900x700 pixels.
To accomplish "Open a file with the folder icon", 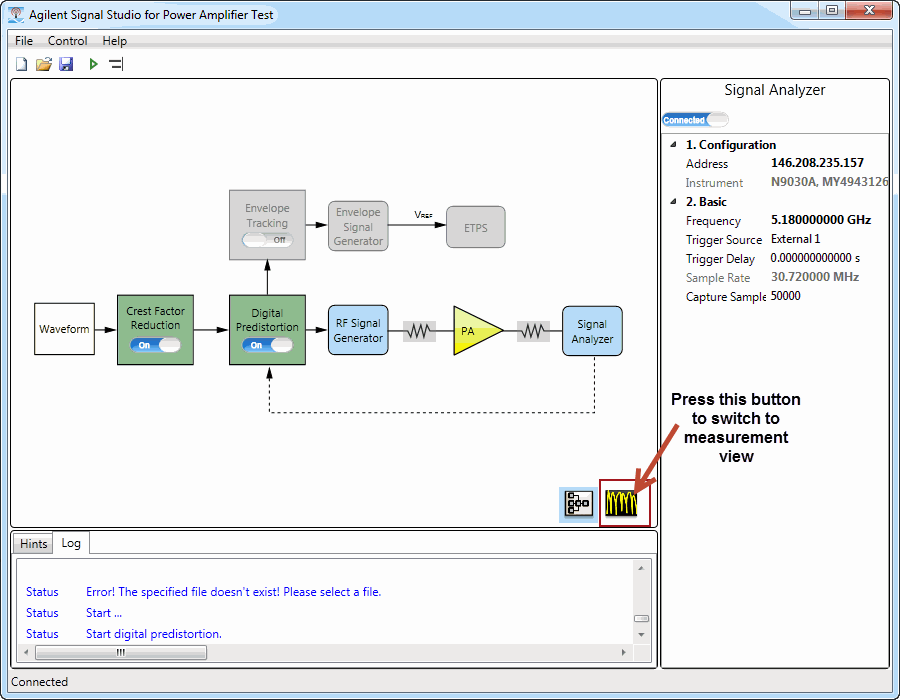I will 44,64.
